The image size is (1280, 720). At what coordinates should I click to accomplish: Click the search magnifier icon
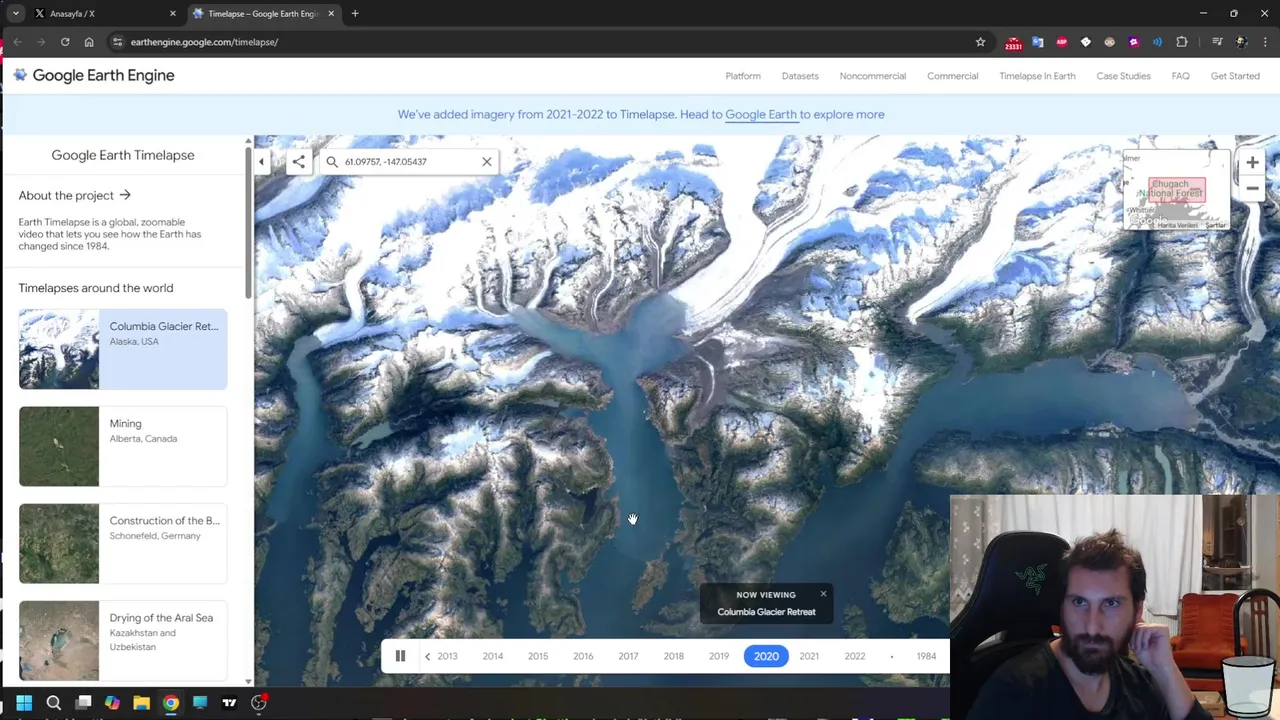332,161
